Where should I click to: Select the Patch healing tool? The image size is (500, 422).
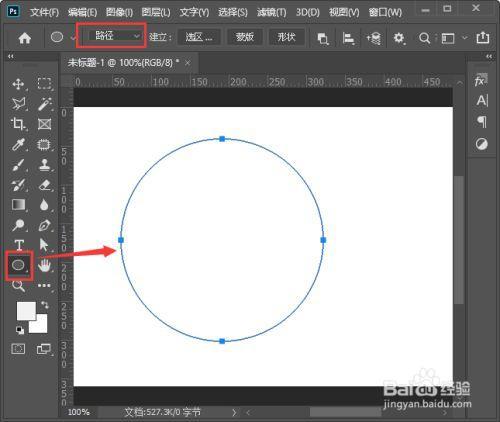[44, 145]
